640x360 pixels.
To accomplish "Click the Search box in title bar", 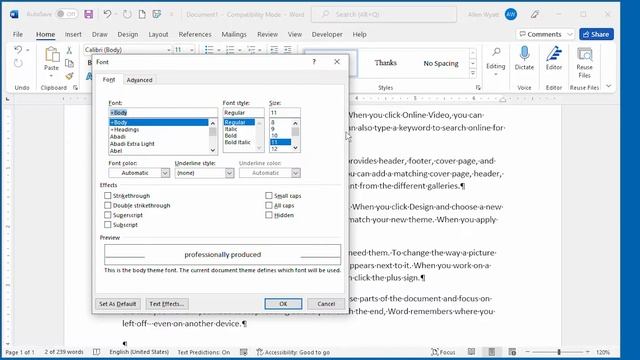I will tap(384, 14).
